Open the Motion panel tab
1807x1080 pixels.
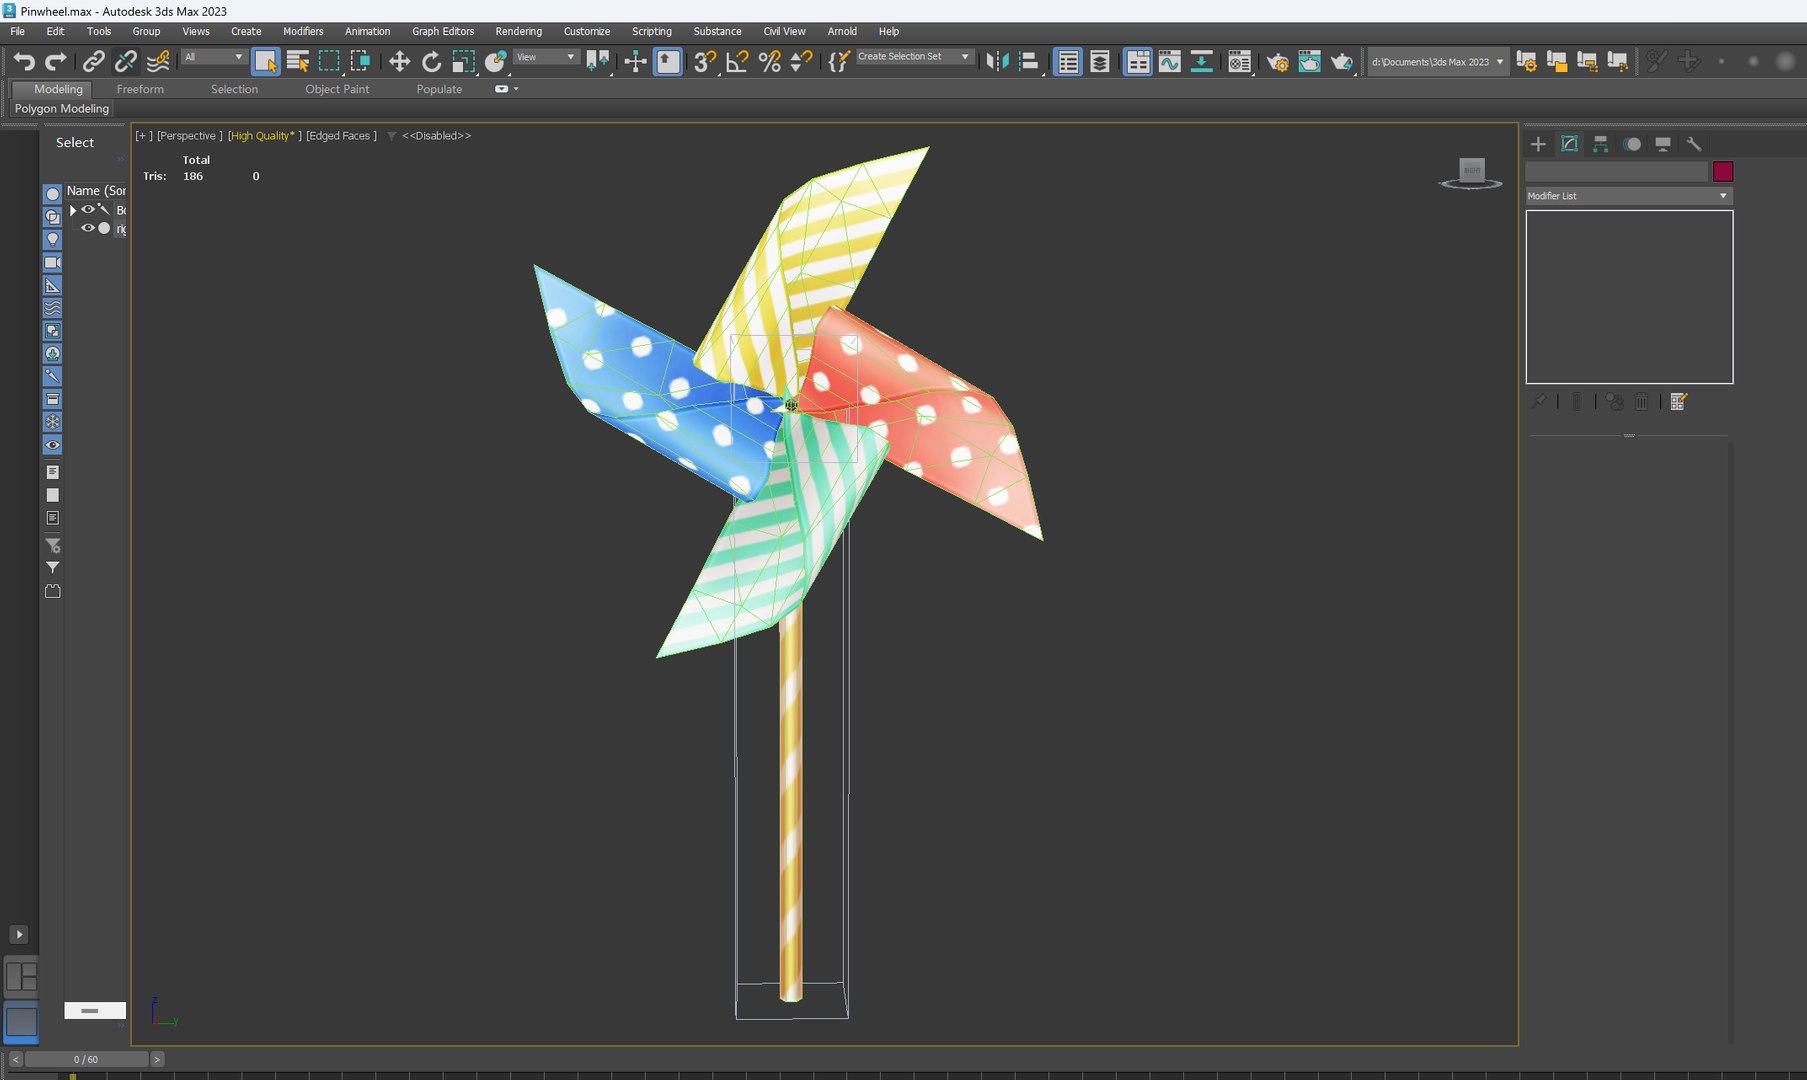[1631, 144]
